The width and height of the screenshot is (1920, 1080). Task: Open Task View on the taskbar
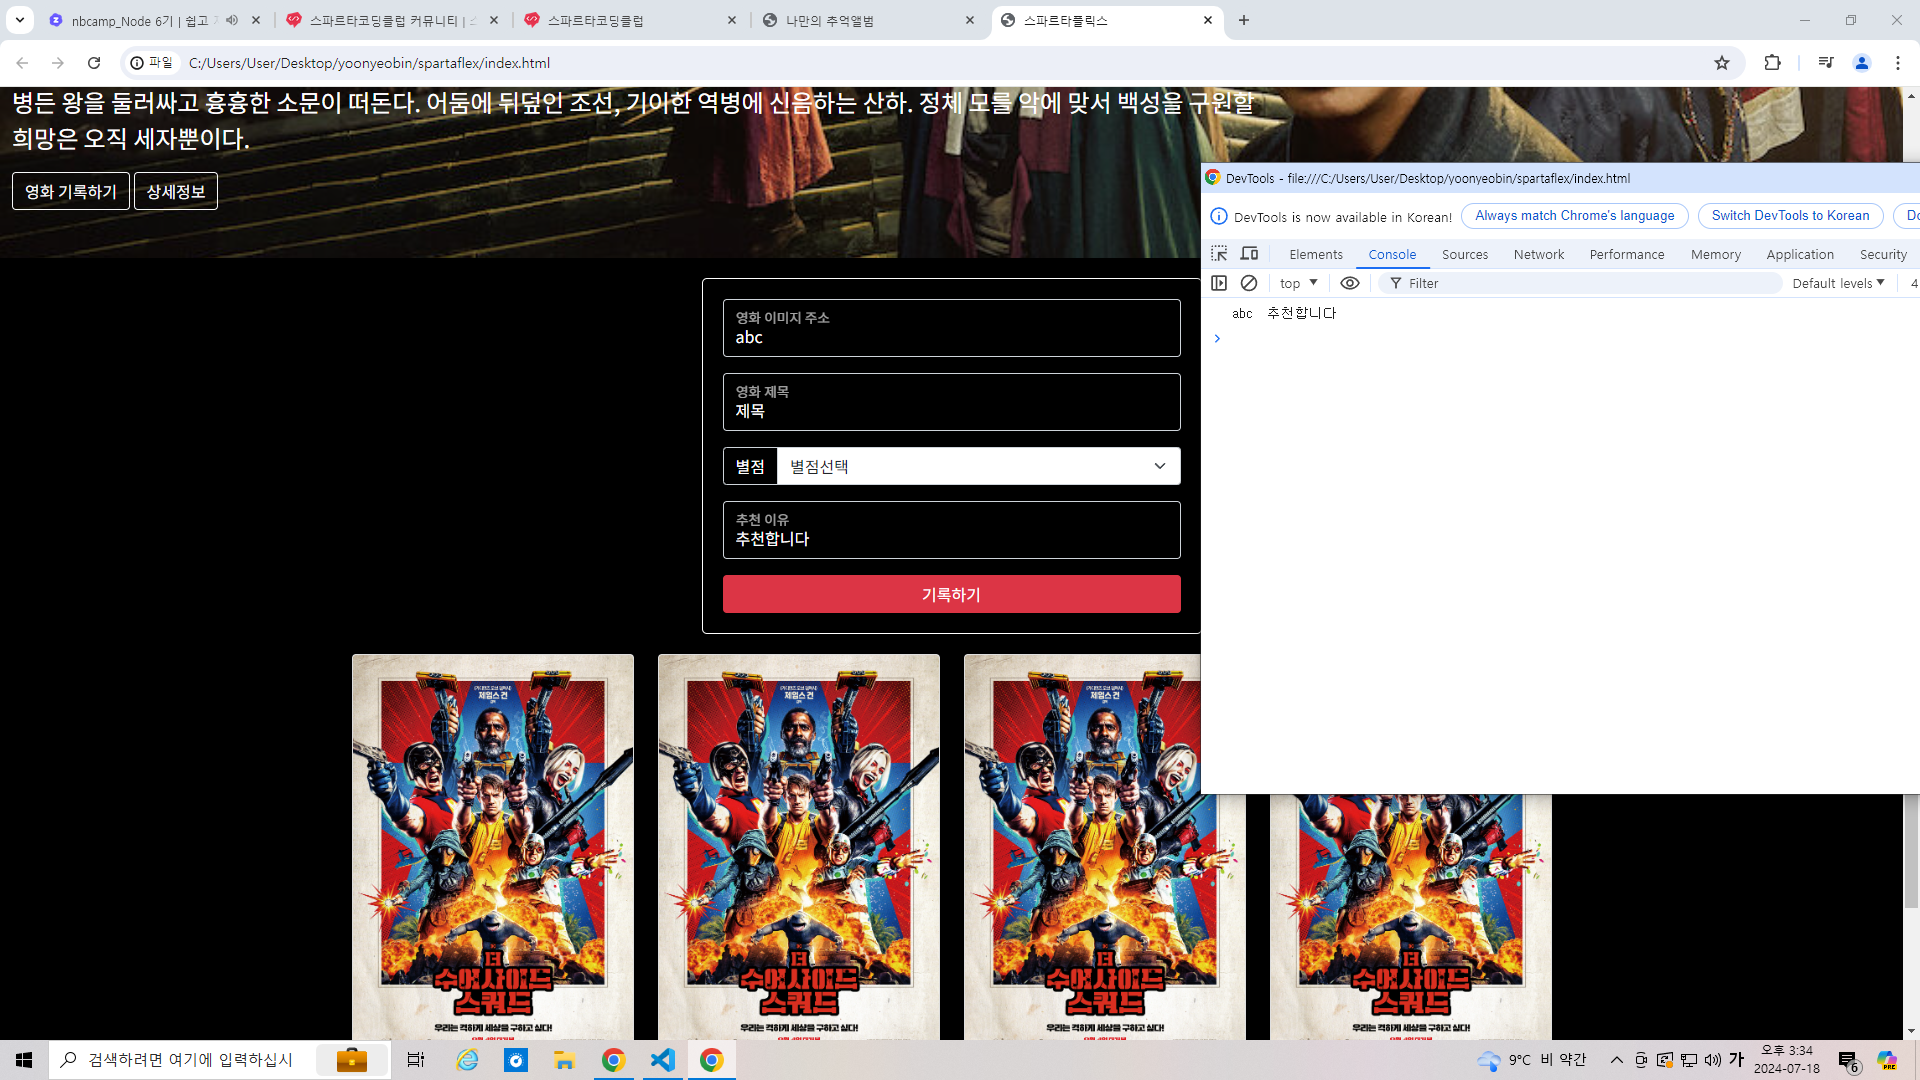tap(416, 1060)
